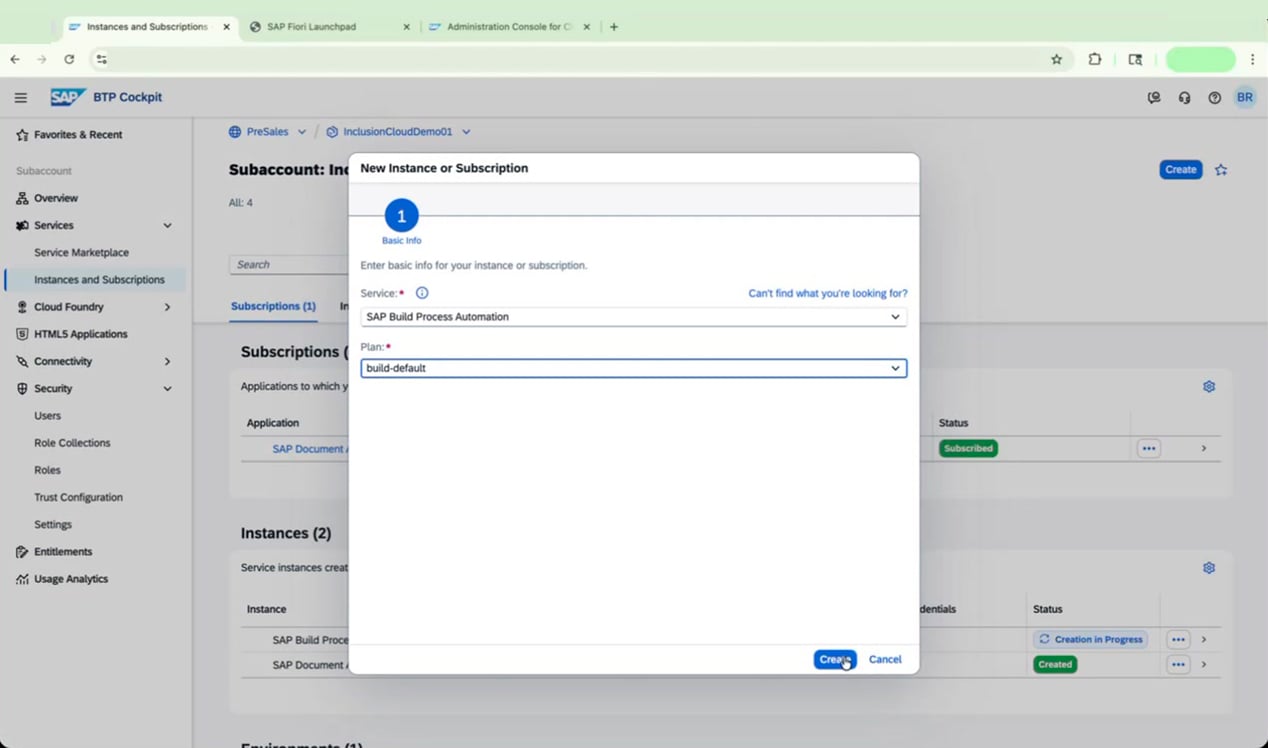Open Entitlements in sidebar

point(63,552)
